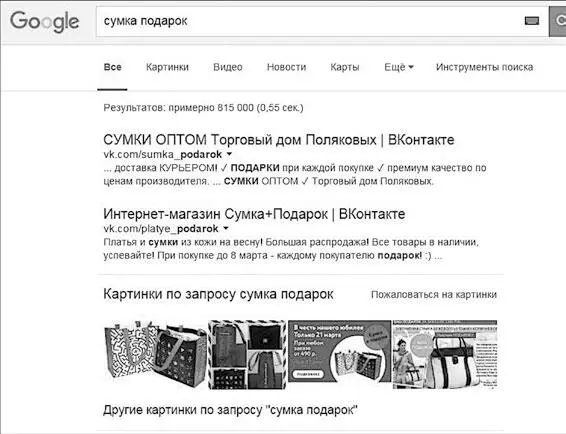The width and height of the screenshot is (566, 434).
Task: Click snippet text 'доставка КУРЬЕРОМ'
Action: click(165, 168)
